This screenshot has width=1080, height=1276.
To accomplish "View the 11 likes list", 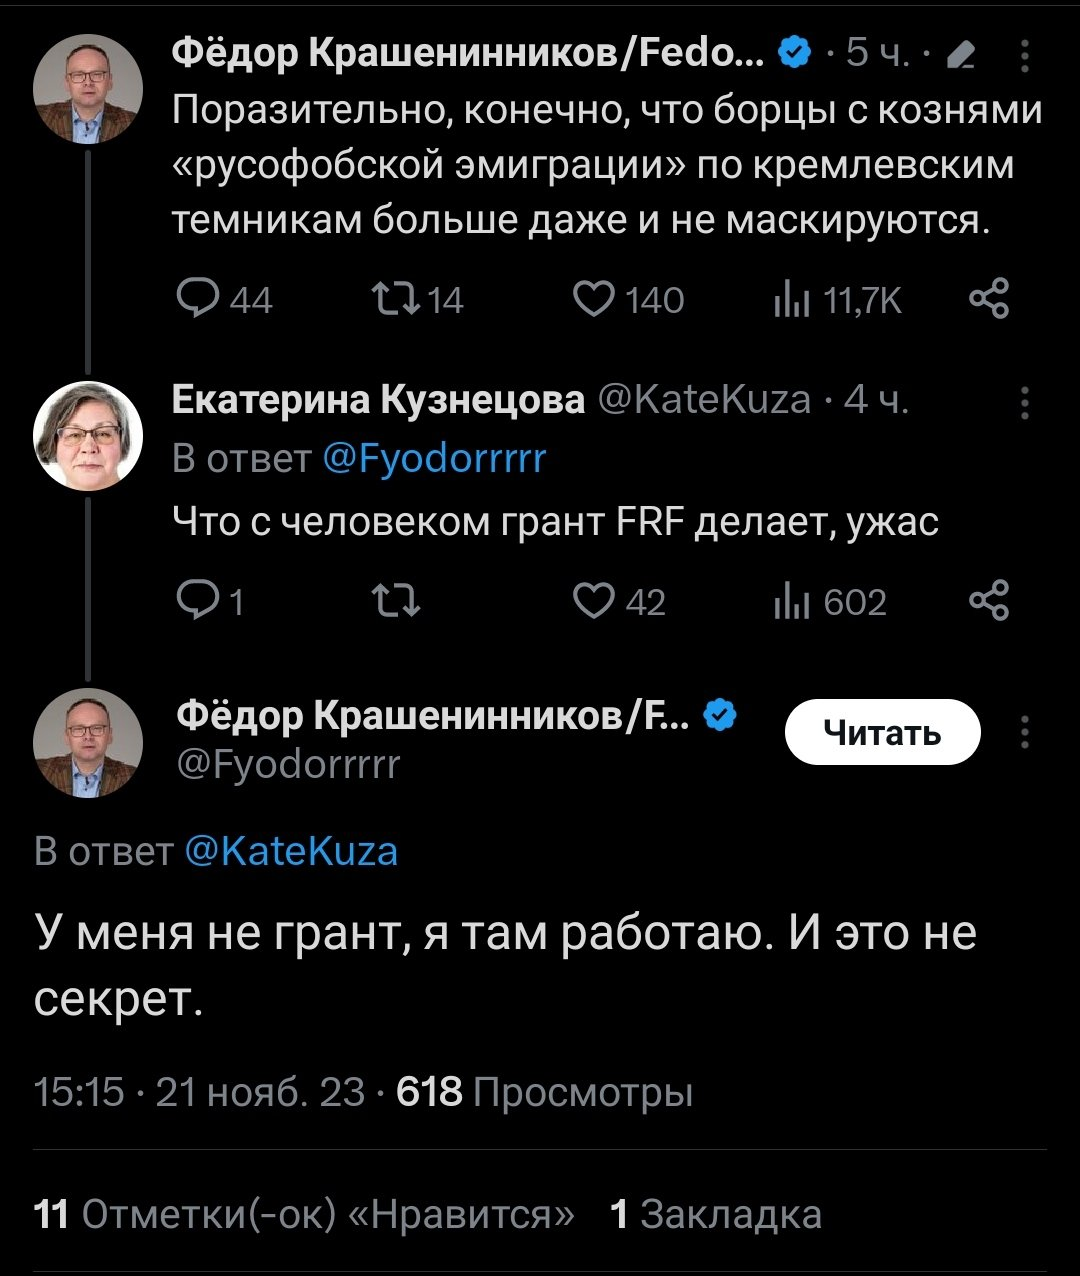I will (304, 1214).
